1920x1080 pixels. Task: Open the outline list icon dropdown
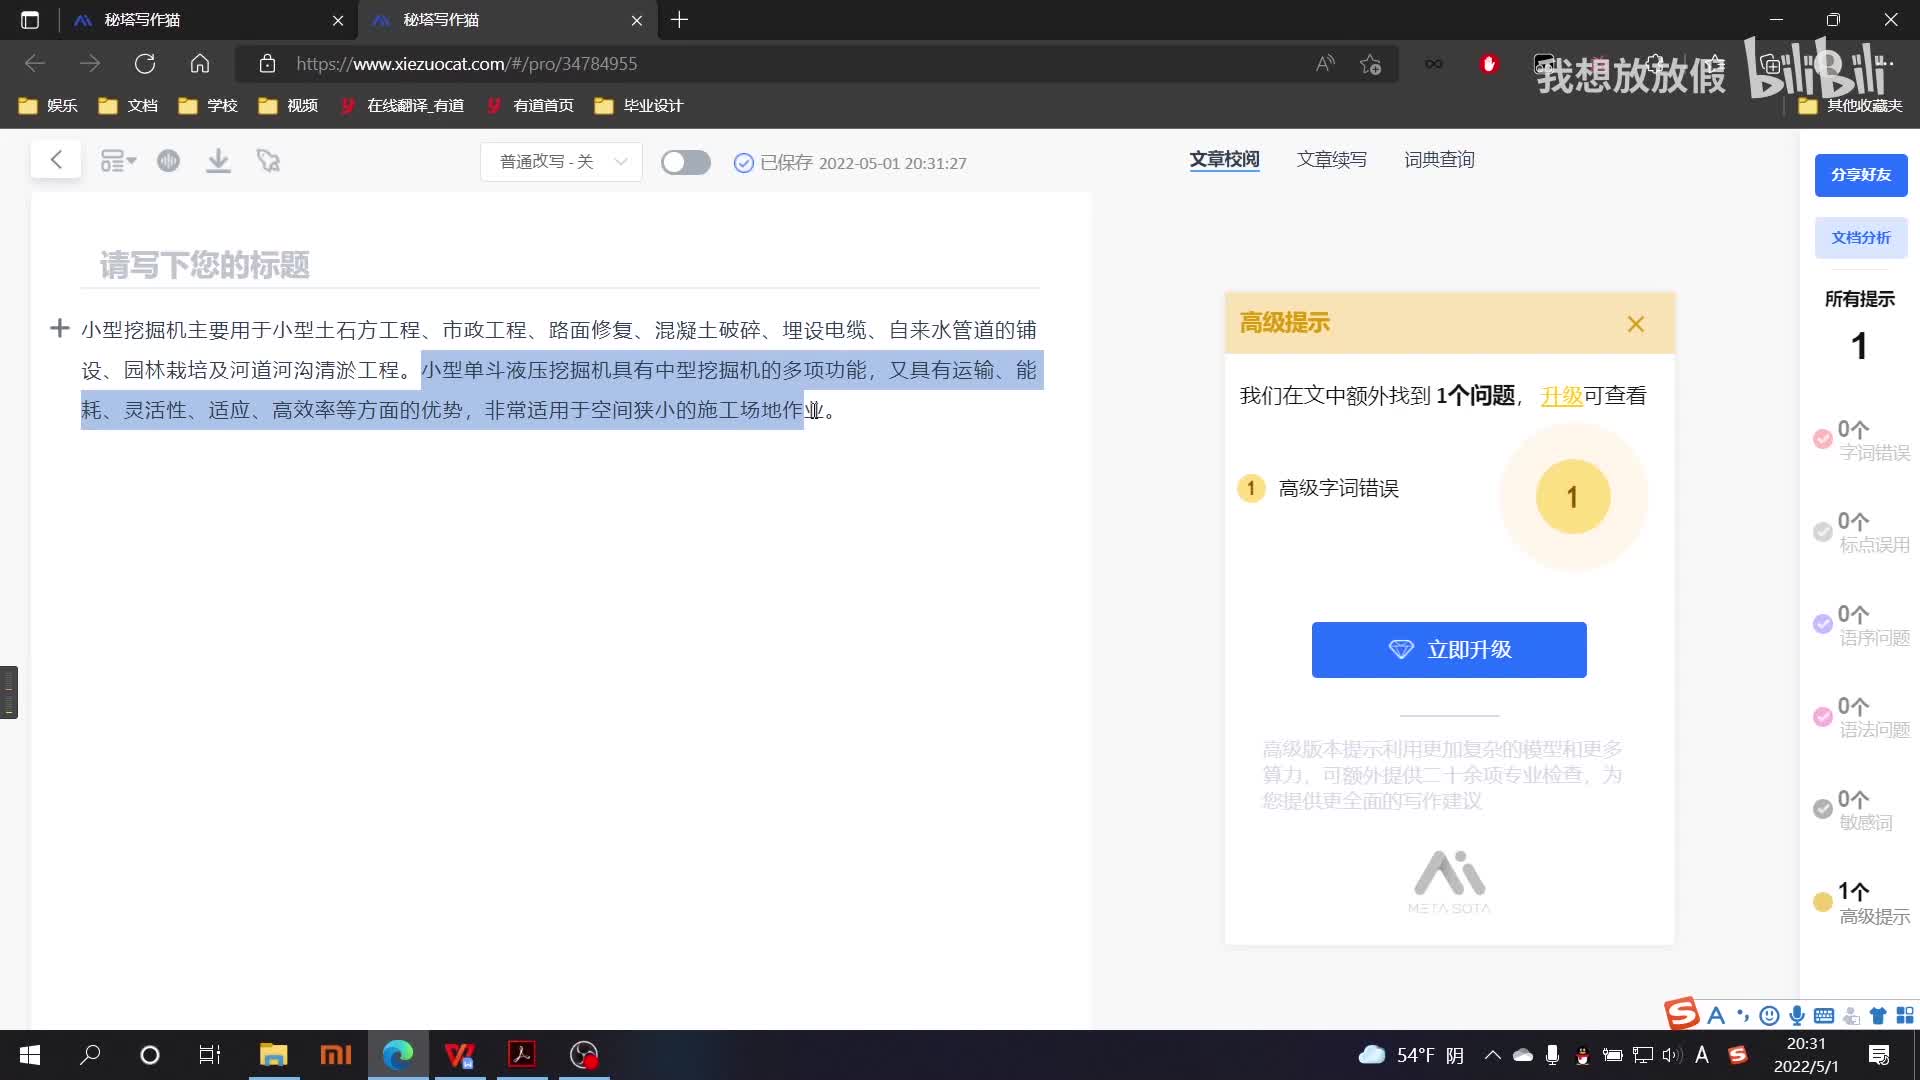point(118,161)
